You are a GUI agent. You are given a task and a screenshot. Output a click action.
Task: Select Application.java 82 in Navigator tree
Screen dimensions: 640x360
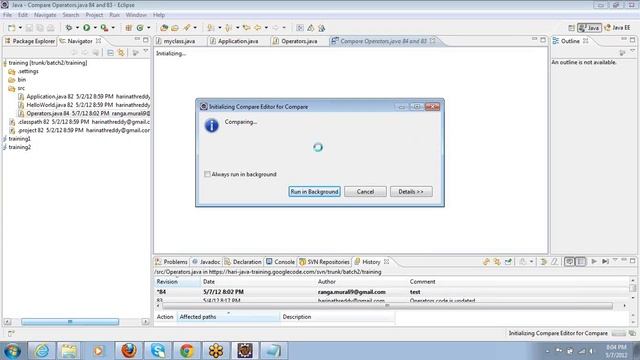tap(84, 97)
